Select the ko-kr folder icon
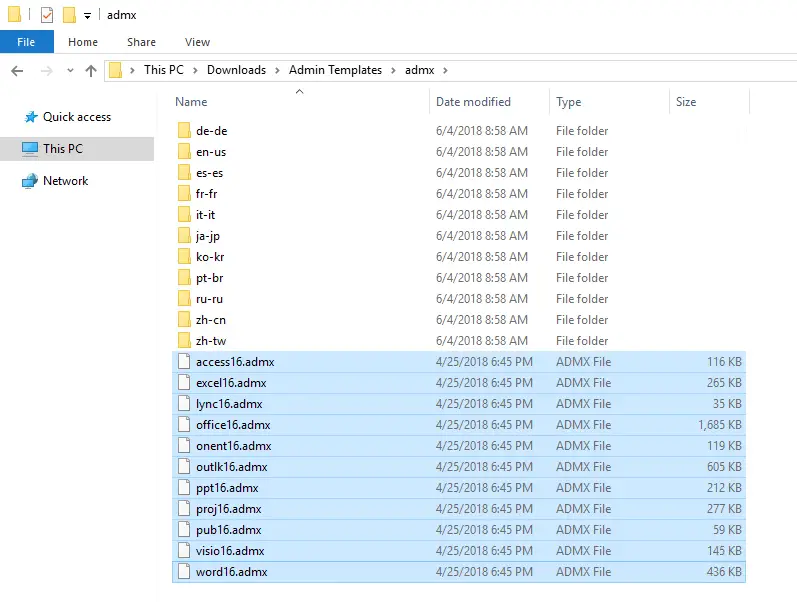 tap(184, 256)
